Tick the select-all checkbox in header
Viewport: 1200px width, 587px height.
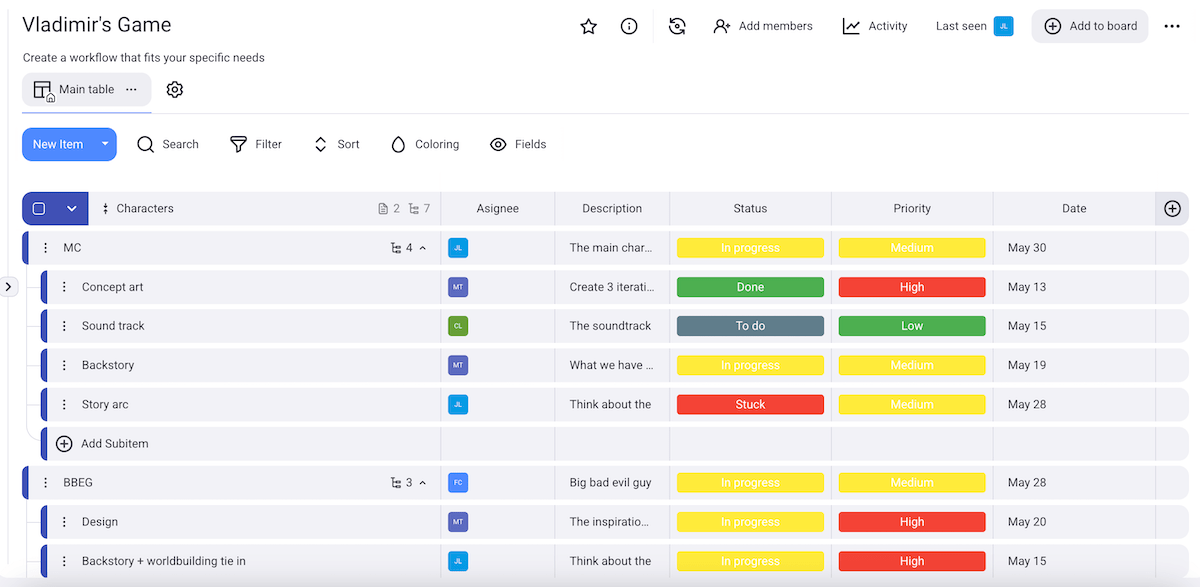39,209
